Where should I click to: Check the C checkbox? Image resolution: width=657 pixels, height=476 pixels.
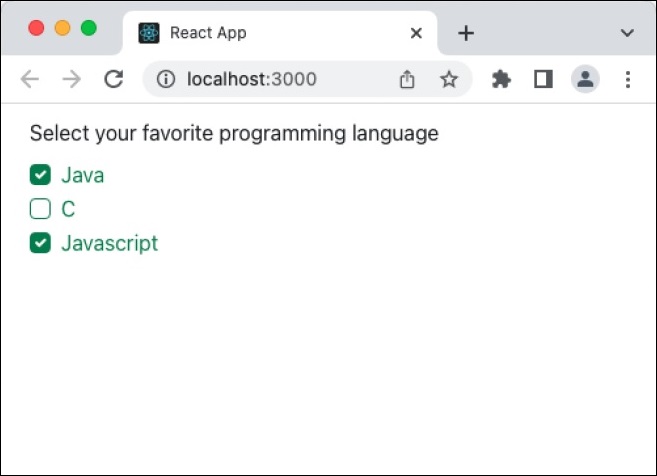point(40,209)
